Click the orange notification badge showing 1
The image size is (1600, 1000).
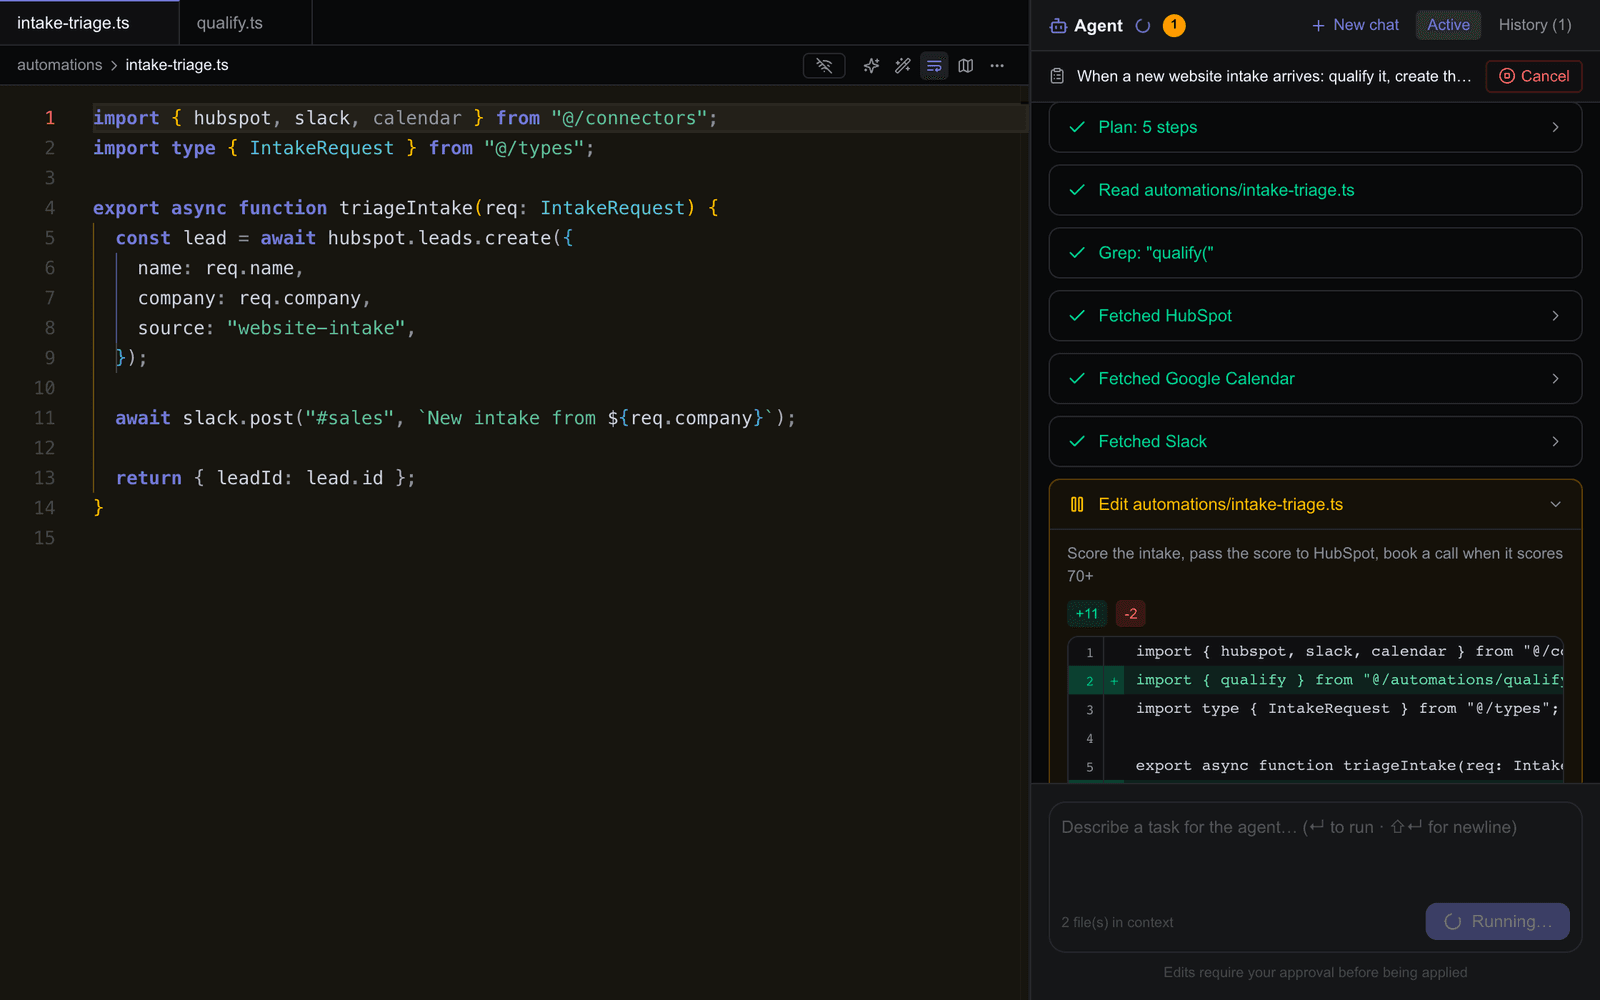click(x=1174, y=25)
